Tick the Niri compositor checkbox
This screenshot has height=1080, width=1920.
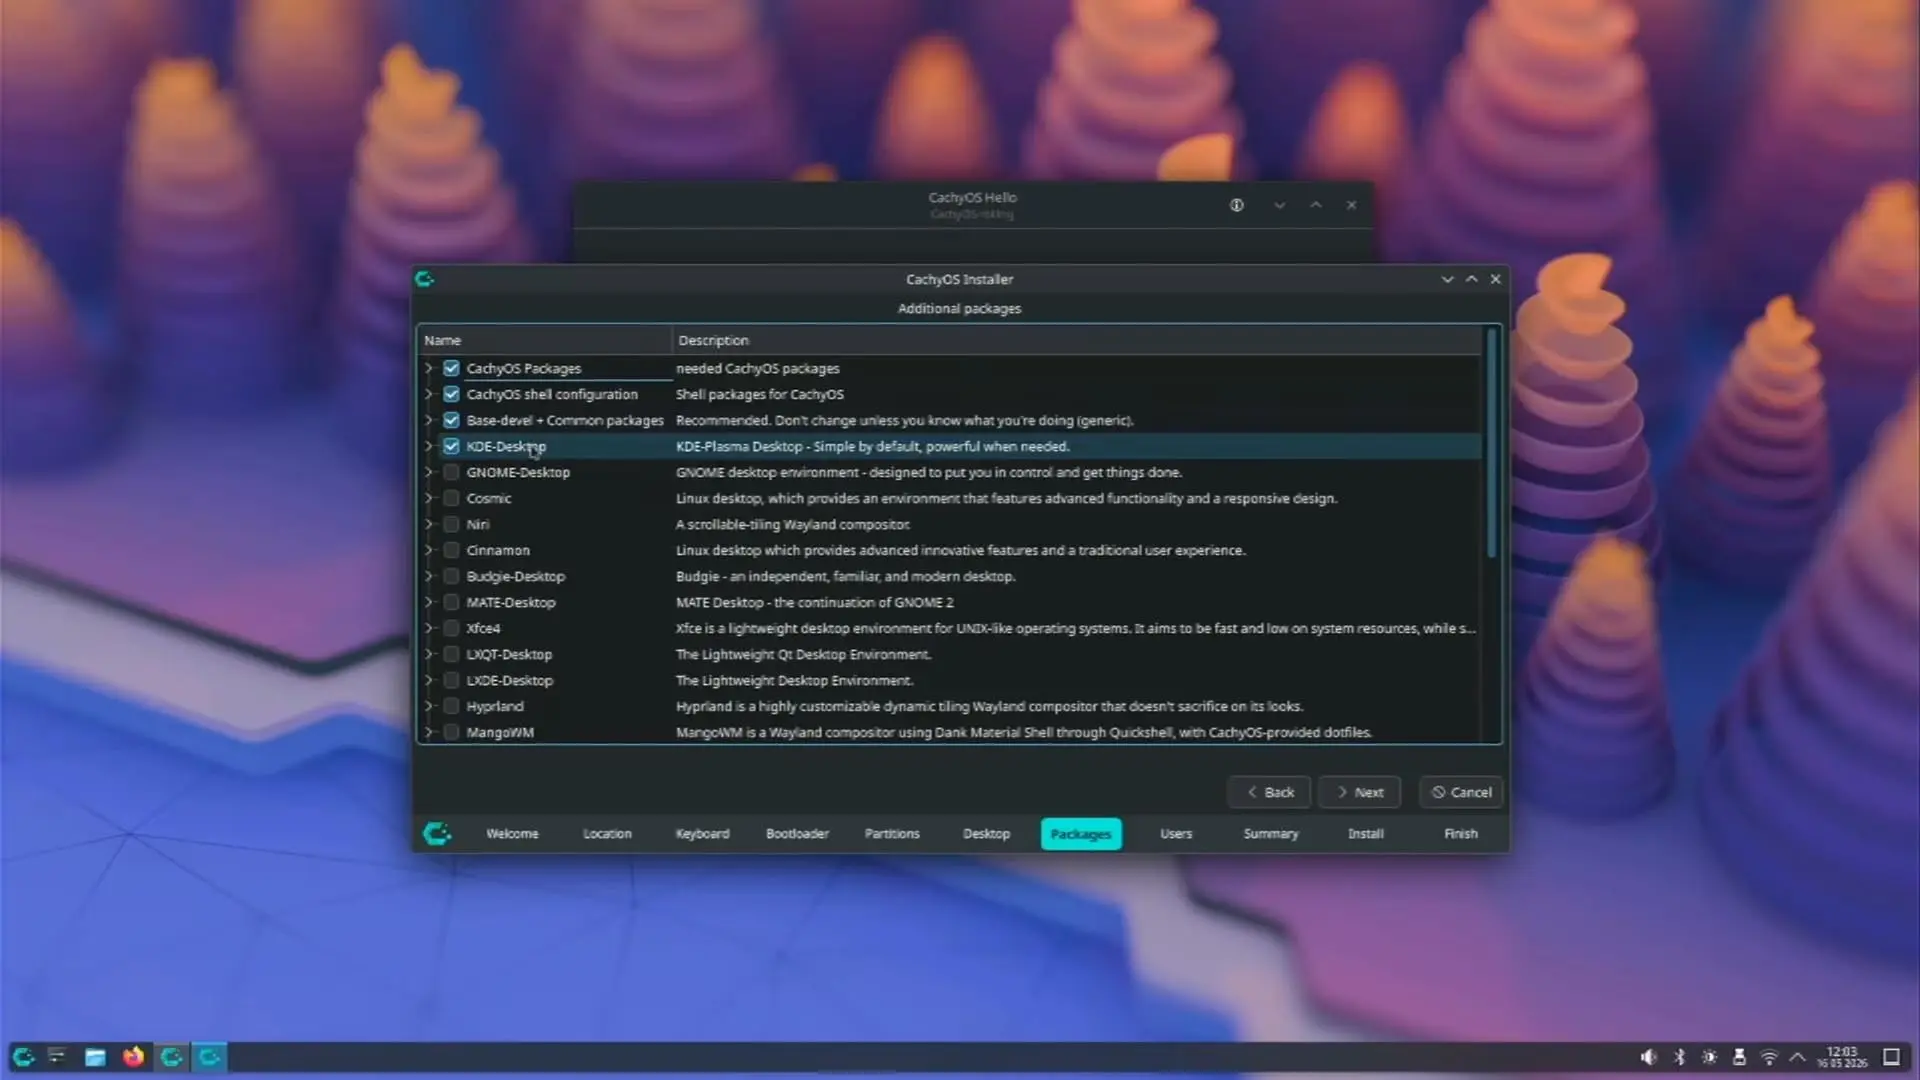coord(451,524)
